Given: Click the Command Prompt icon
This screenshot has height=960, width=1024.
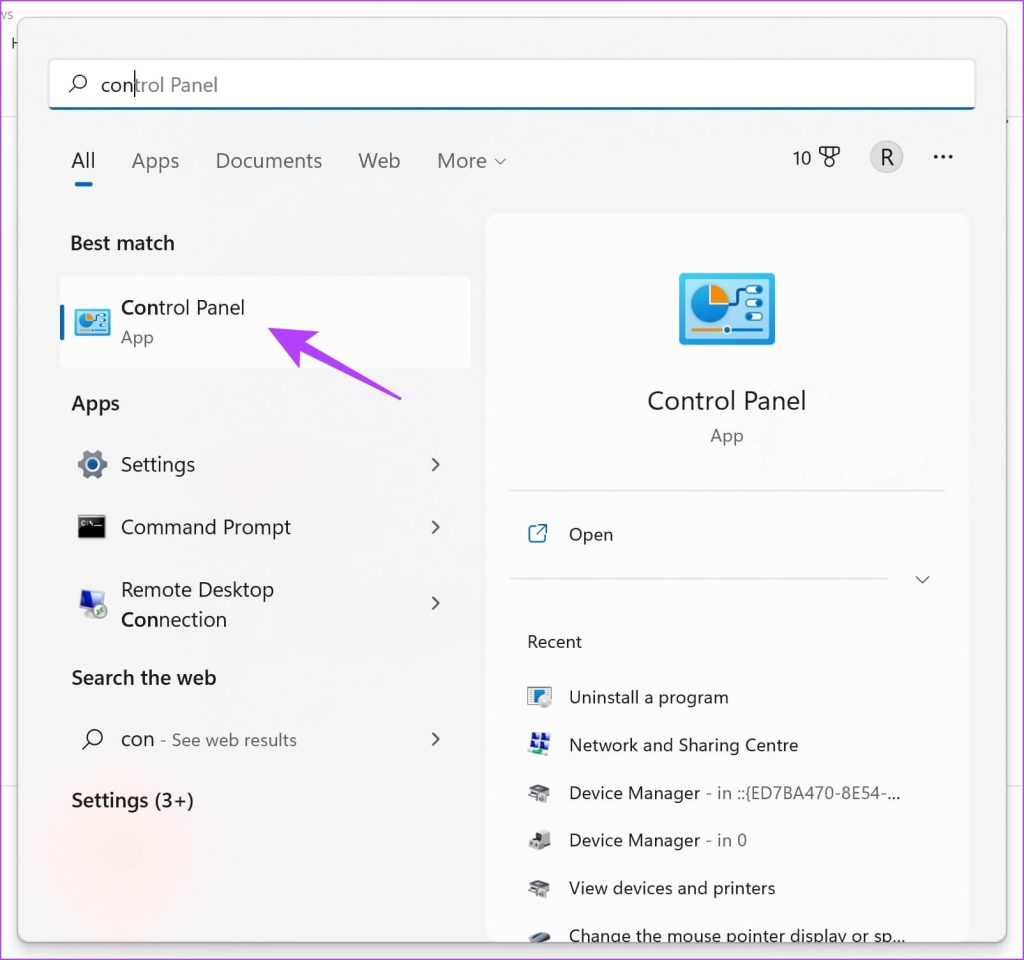Looking at the screenshot, I should pyautogui.click(x=92, y=527).
